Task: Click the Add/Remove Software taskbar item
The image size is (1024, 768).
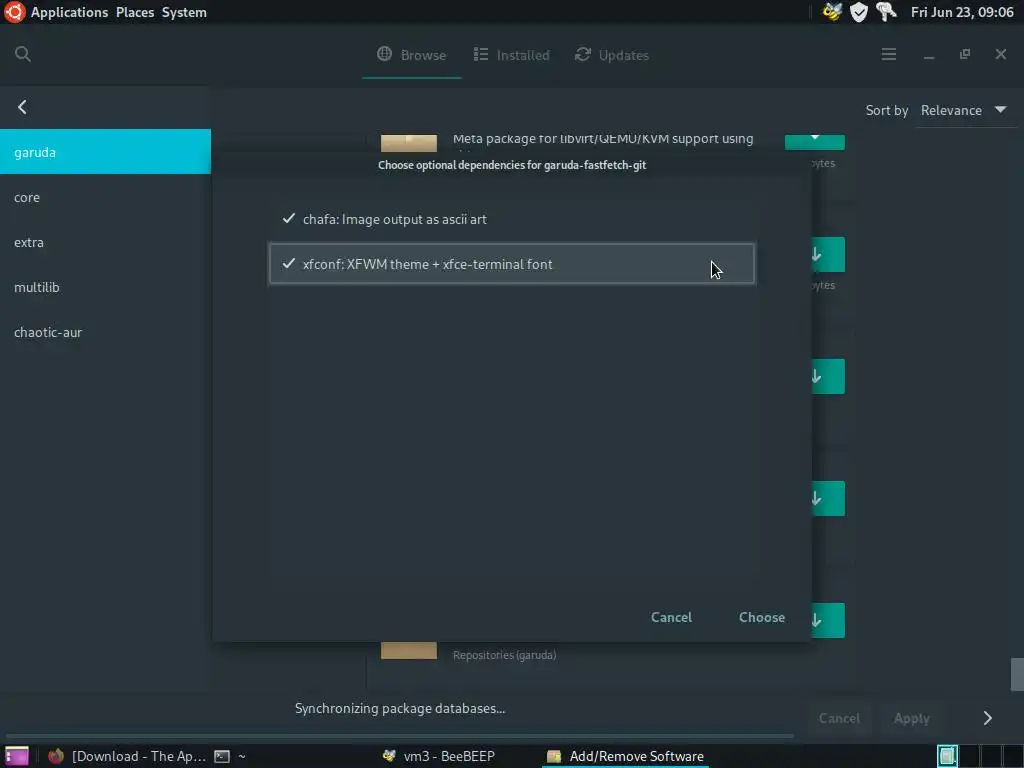Action: coord(626,756)
